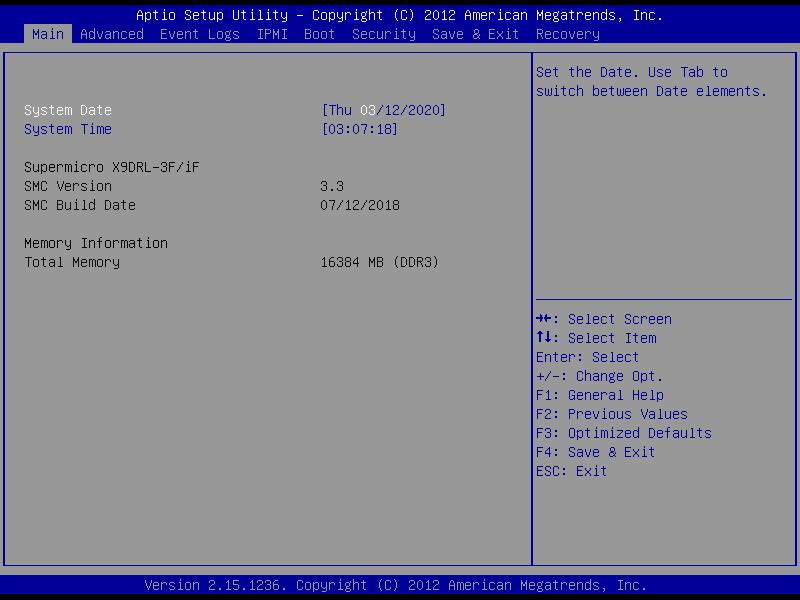Select the System Date label
This screenshot has height=600, width=800.
coord(68,110)
